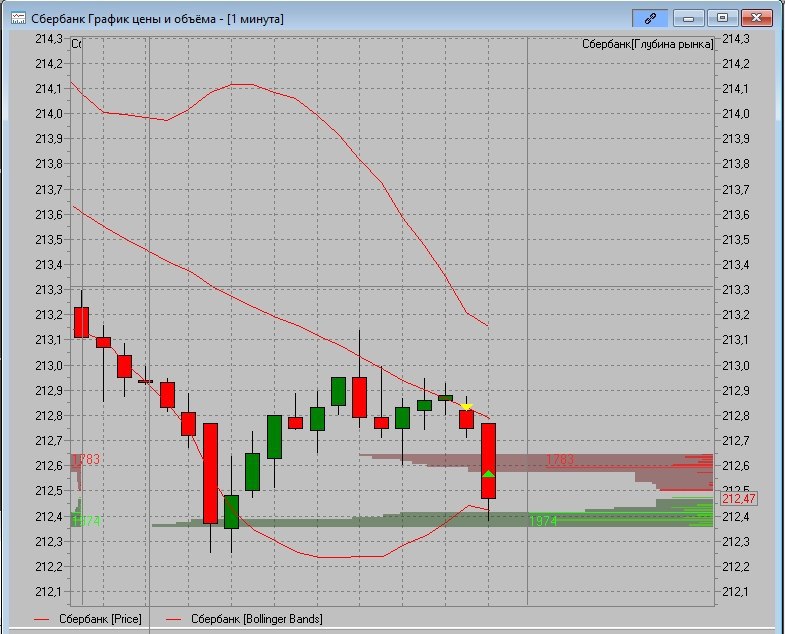The width and height of the screenshot is (785, 634).
Task: Click the green 1974 volume label on right
Action: pos(543,521)
